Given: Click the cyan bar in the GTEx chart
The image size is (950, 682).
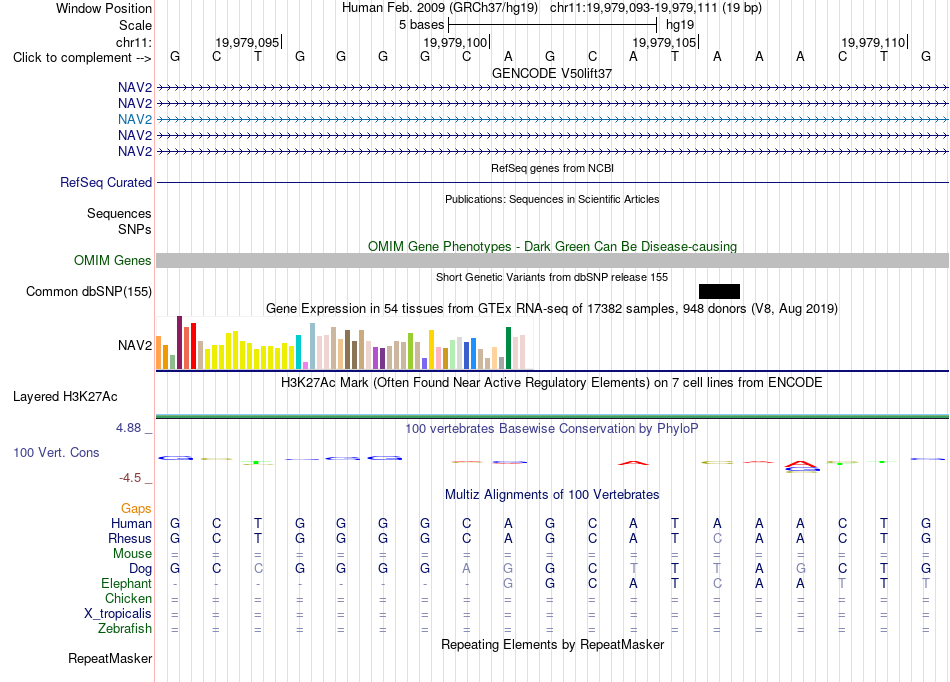Looking at the screenshot, I should [x=298, y=352].
